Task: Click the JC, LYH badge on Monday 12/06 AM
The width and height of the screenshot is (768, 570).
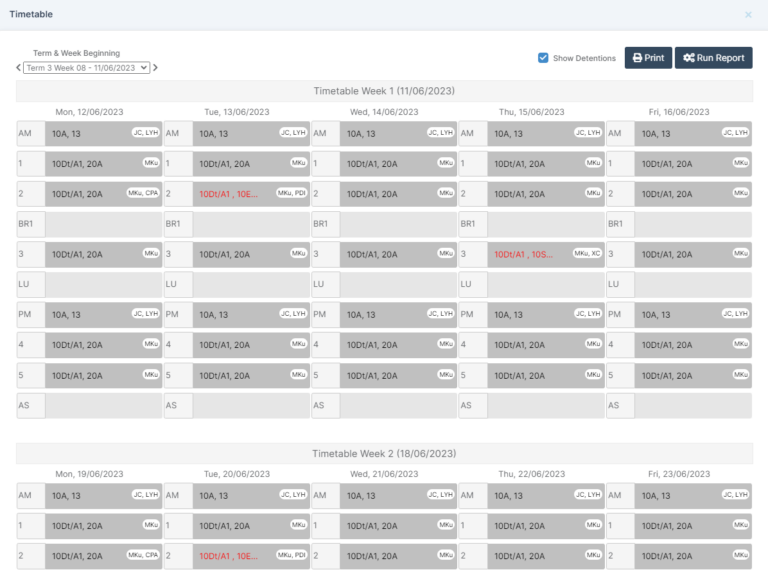Action: click(x=145, y=132)
